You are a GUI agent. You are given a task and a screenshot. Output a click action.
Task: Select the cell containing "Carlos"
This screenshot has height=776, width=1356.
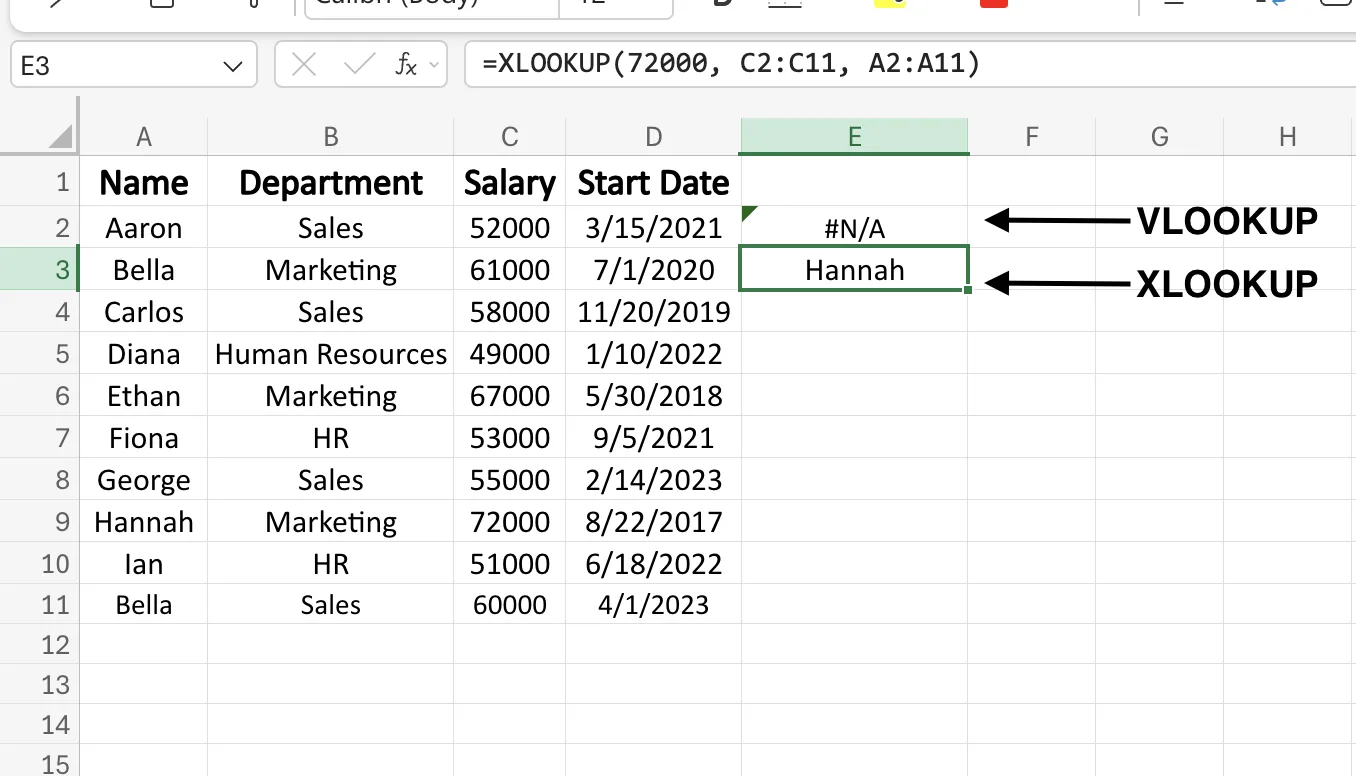[x=144, y=312]
